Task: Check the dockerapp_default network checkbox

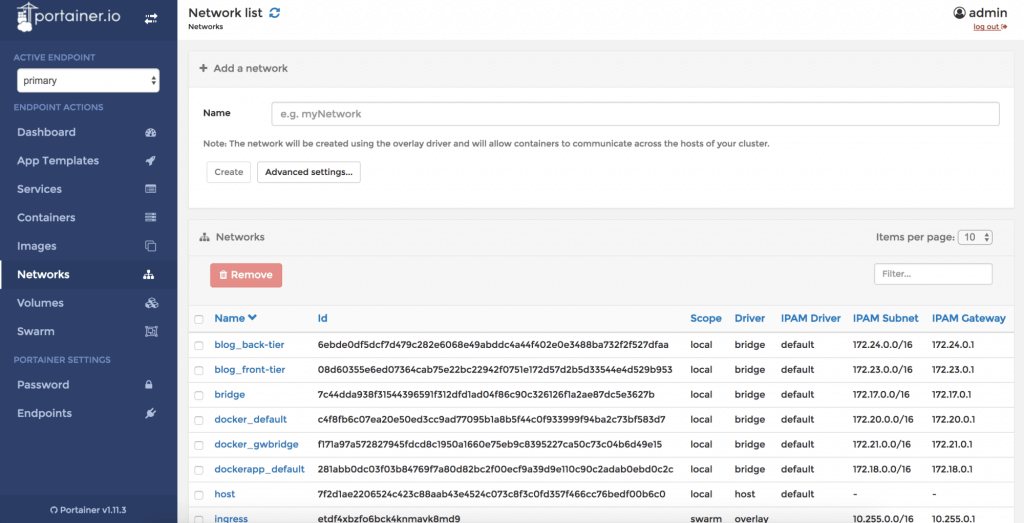Action: (x=199, y=470)
